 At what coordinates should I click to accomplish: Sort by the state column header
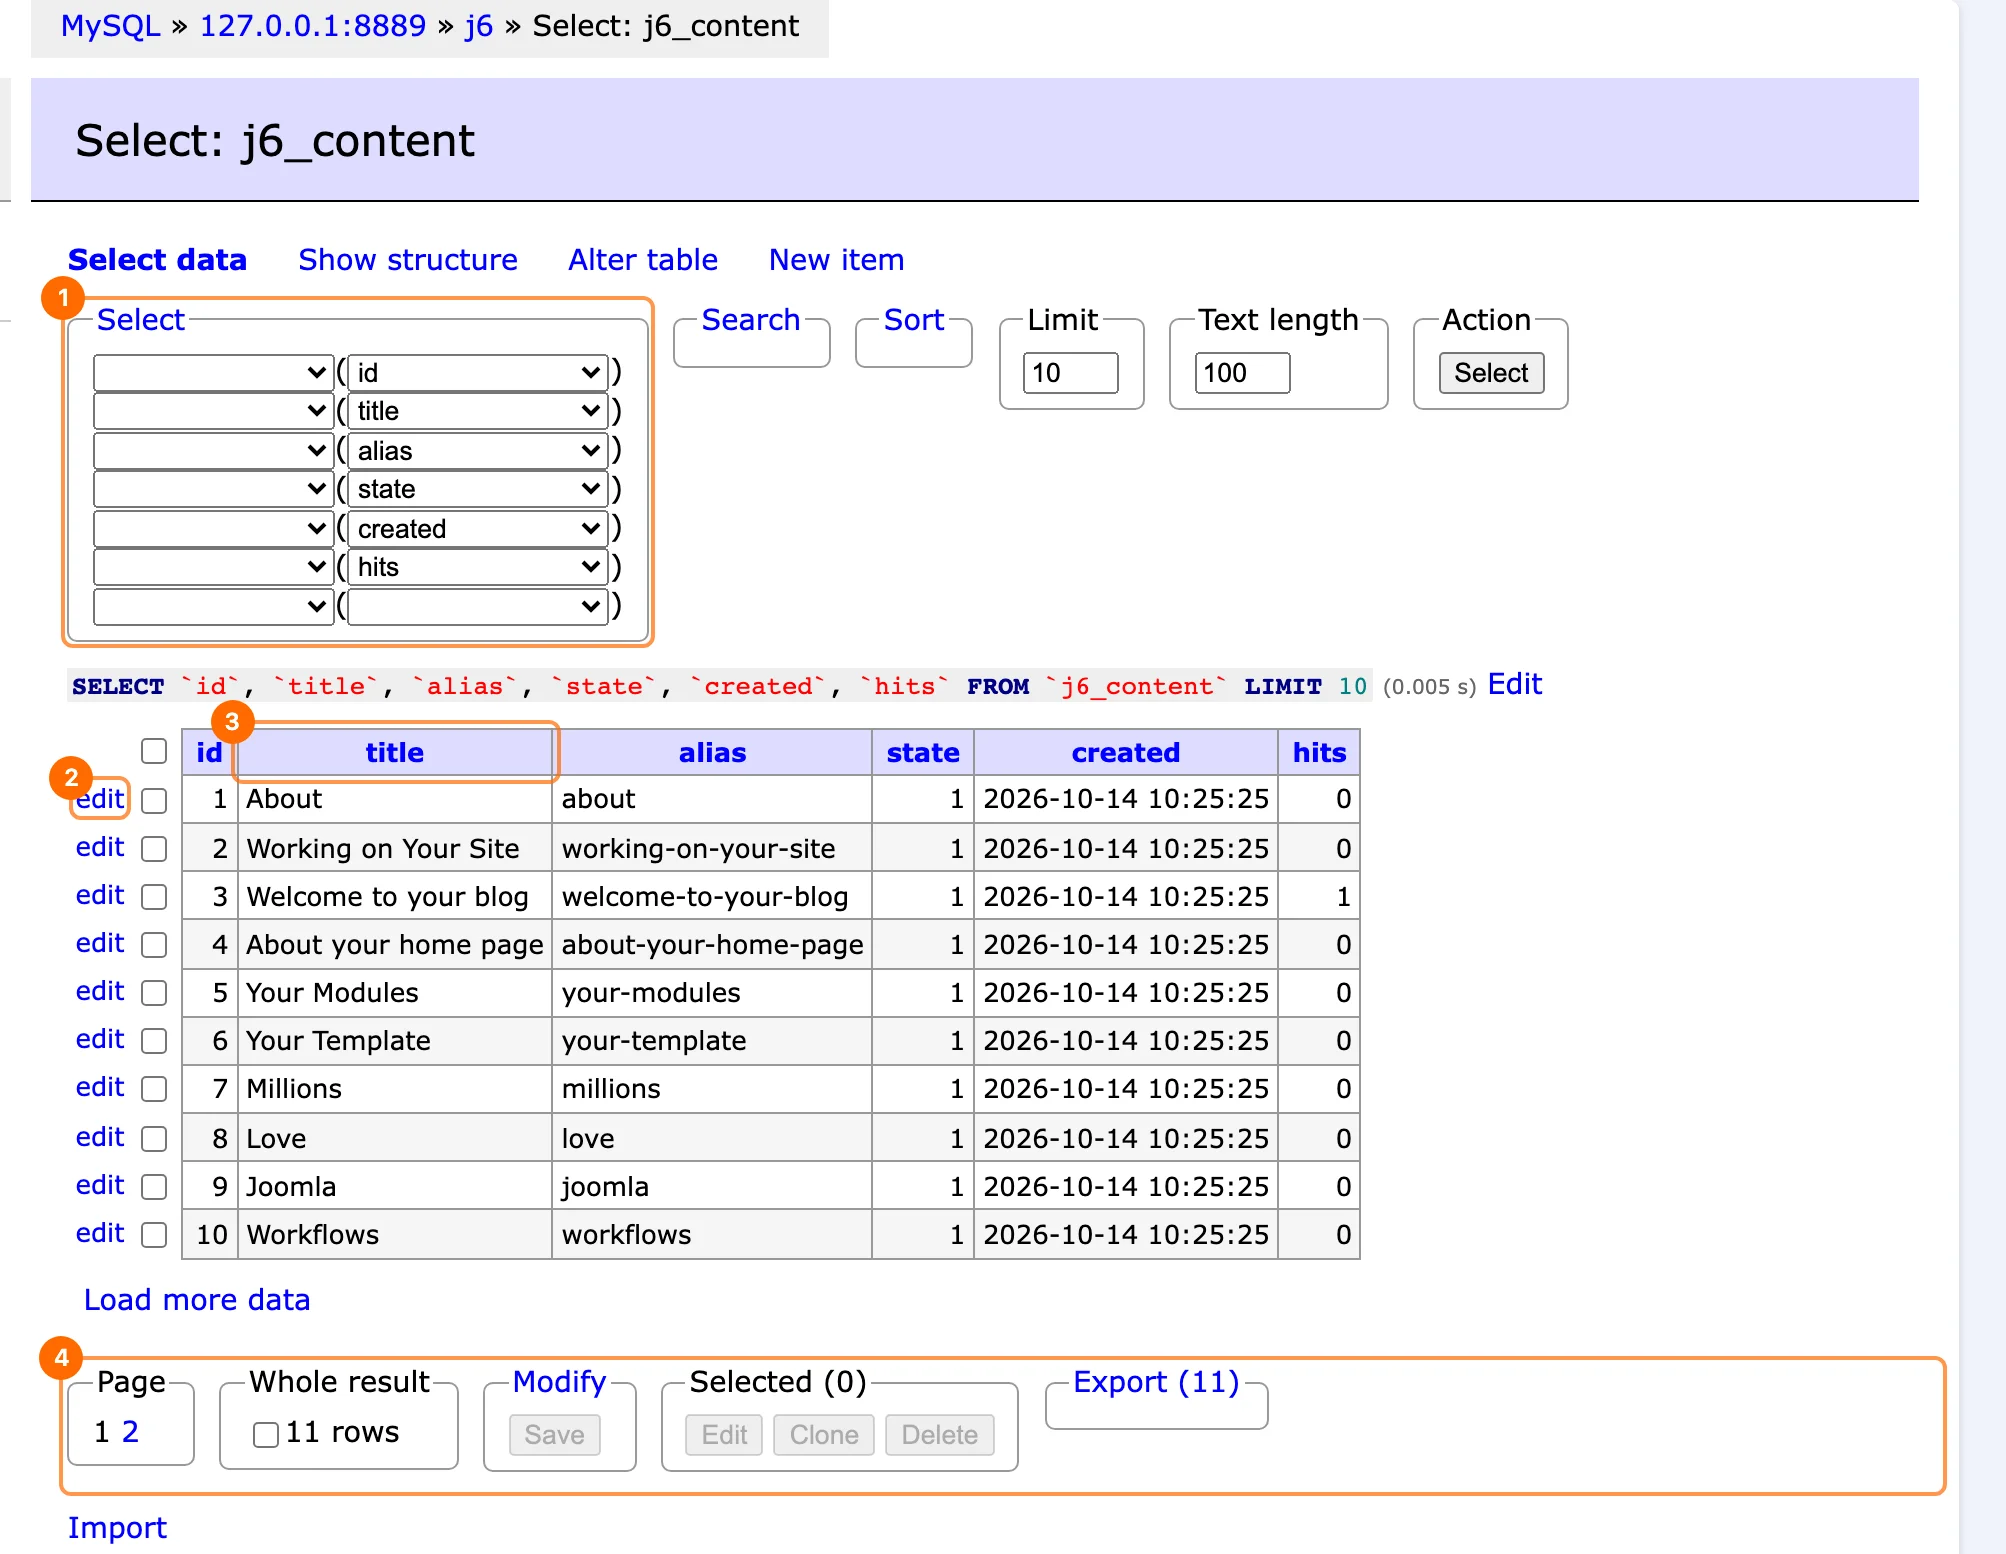922,752
